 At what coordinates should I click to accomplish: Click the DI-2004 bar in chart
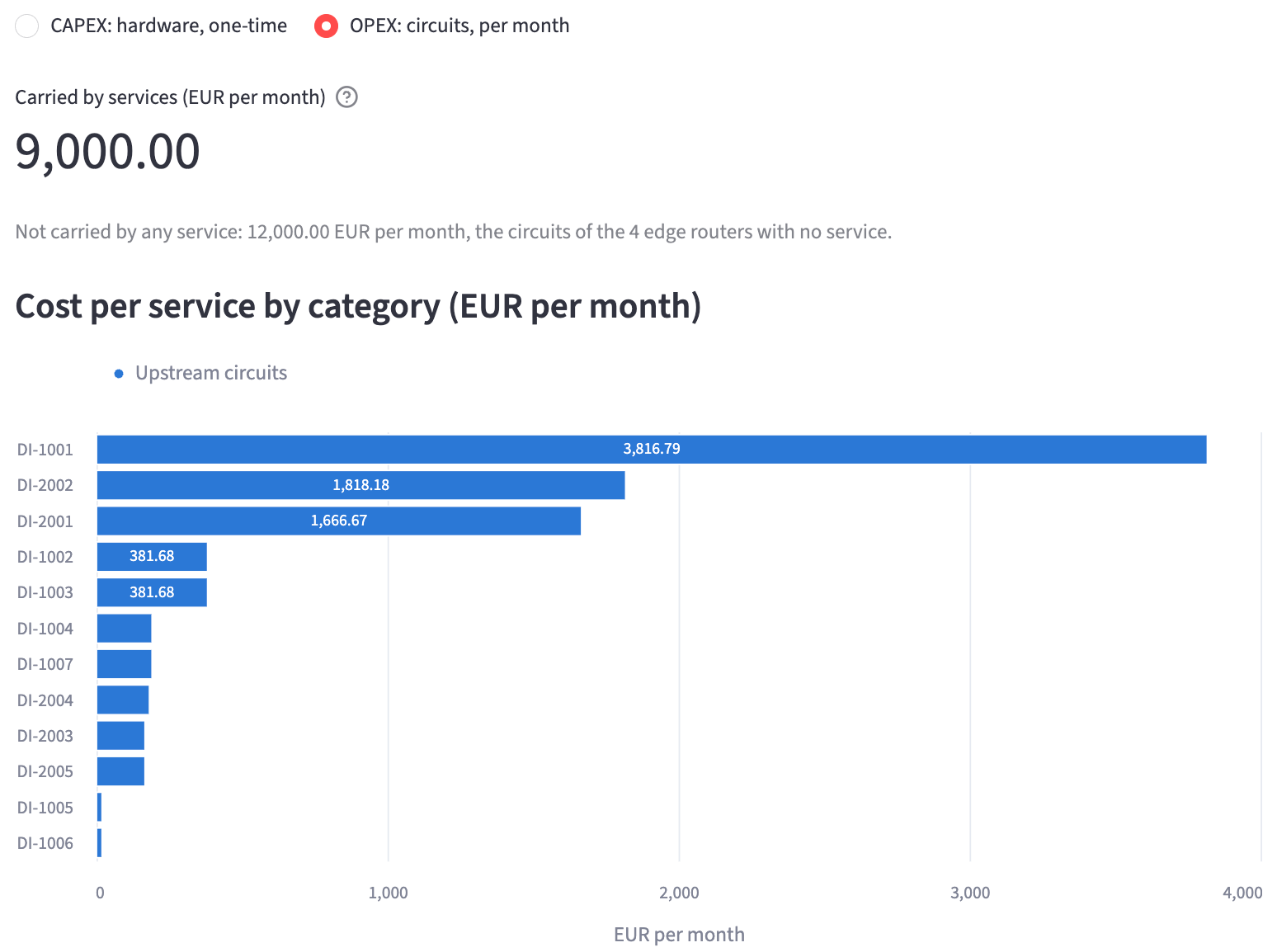click(122, 700)
